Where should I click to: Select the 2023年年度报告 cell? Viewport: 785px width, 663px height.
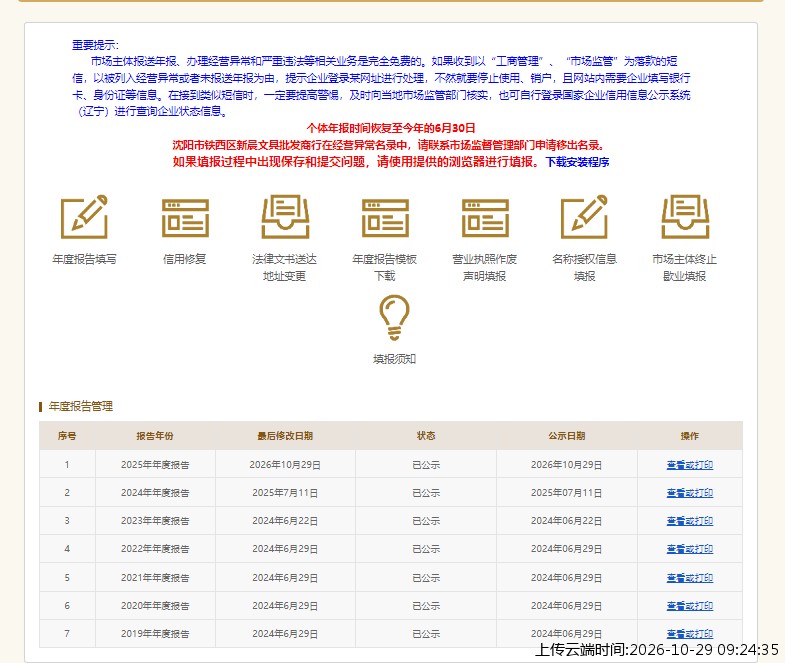155,521
